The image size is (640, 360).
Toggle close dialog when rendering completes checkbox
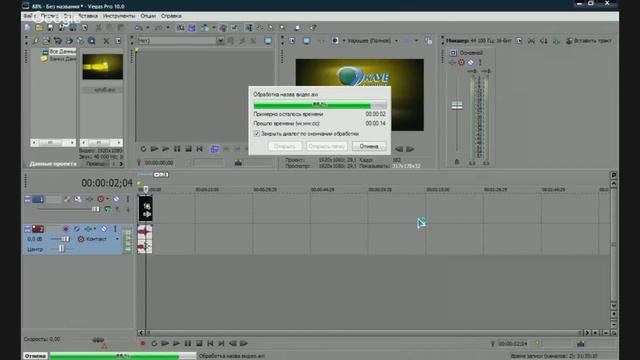coord(257,133)
